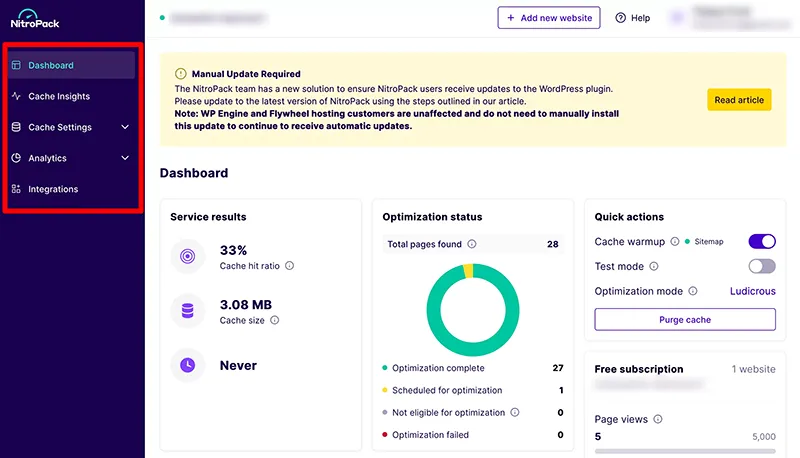Viewport: 800px width, 458px height.
Task: Click the Cache size database icon
Action: pyautogui.click(x=188, y=311)
